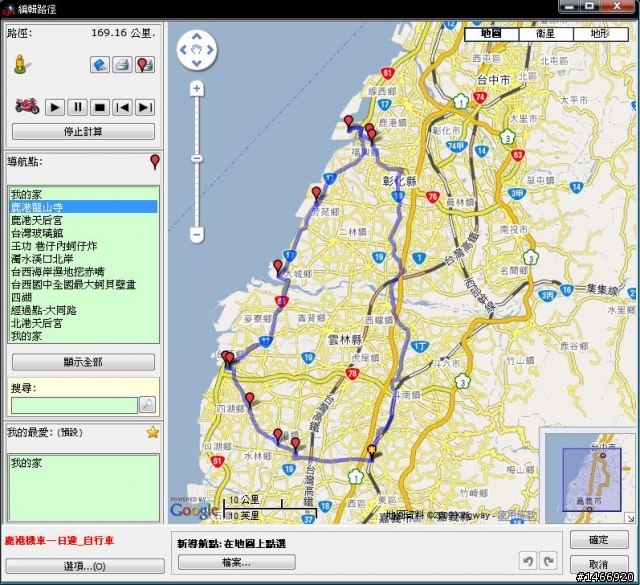Viewport: 640px width, 585px height.
Task: Click the orange star home marker on map
Action: (371, 450)
